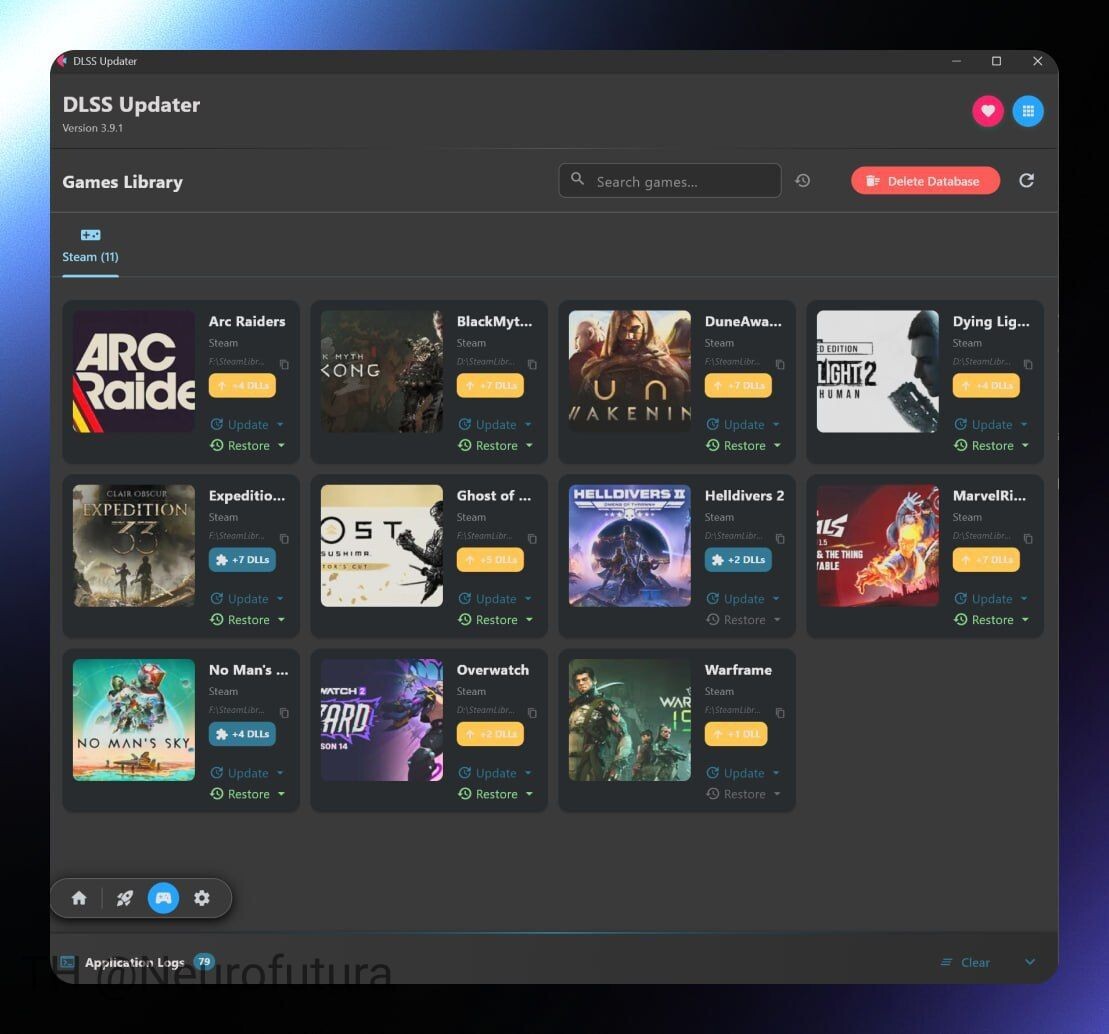Click the 79 log count badge
This screenshot has height=1034, width=1109.
(204, 962)
